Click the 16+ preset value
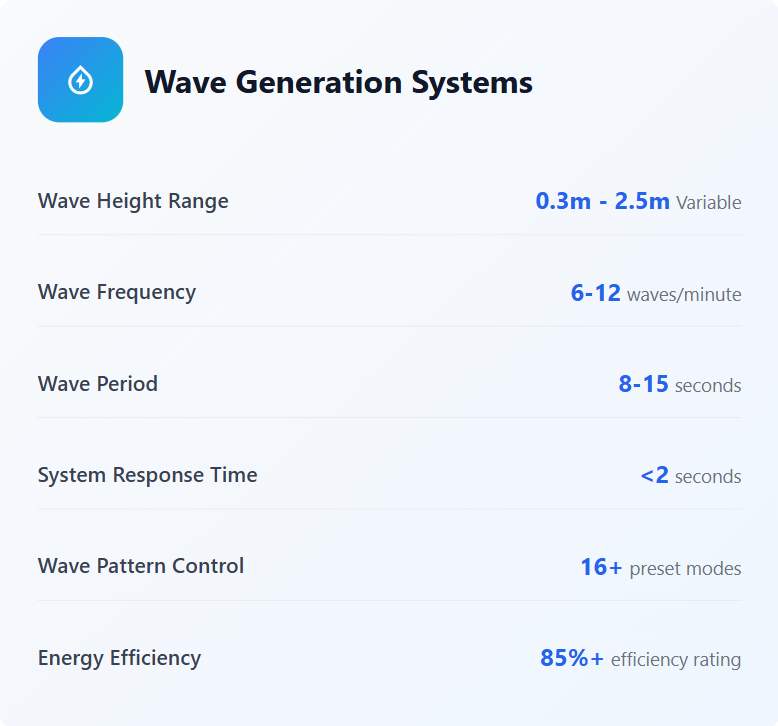 coord(600,567)
